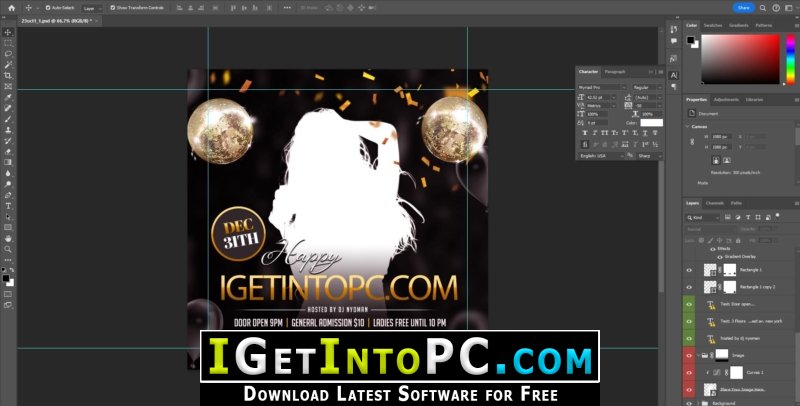Screen dimensions: 800x406
Task: Open the Sharp anti-aliasing dropdown
Action: (649, 156)
